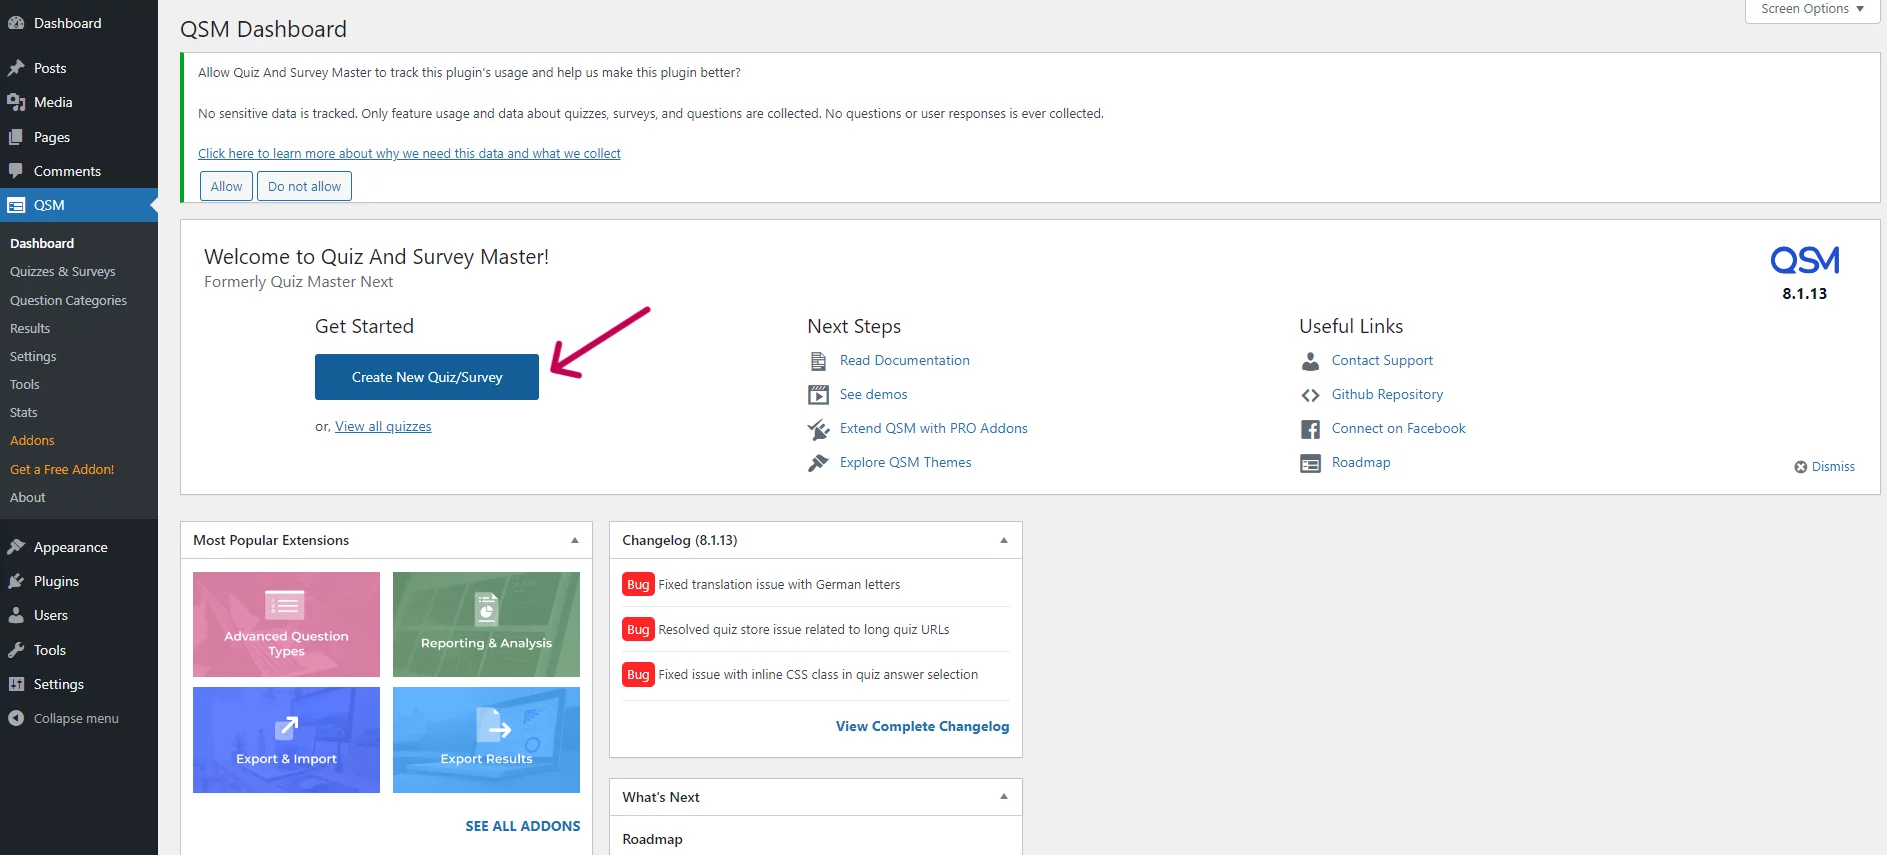Go to Results in QSM submenu

pos(30,329)
